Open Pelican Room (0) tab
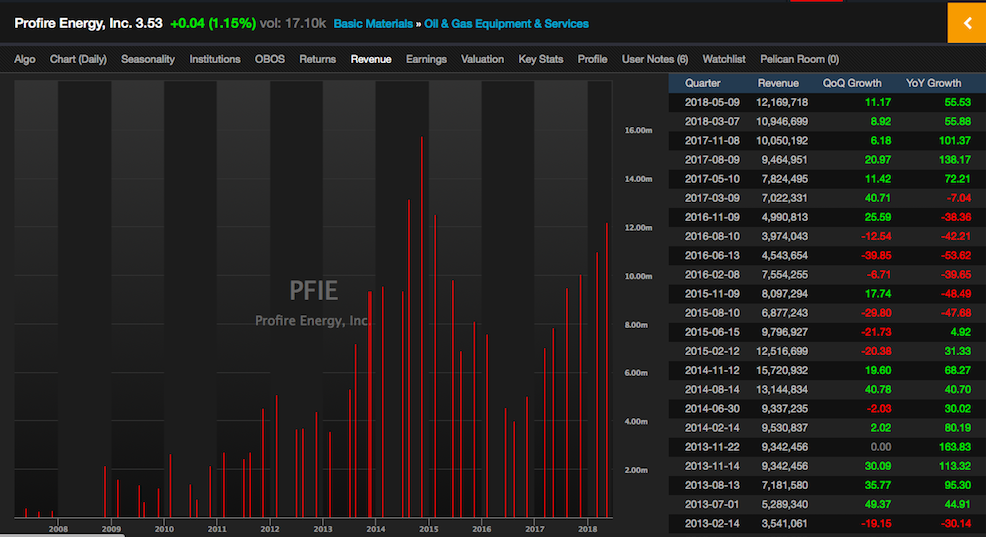The width and height of the screenshot is (986, 537). click(x=799, y=59)
